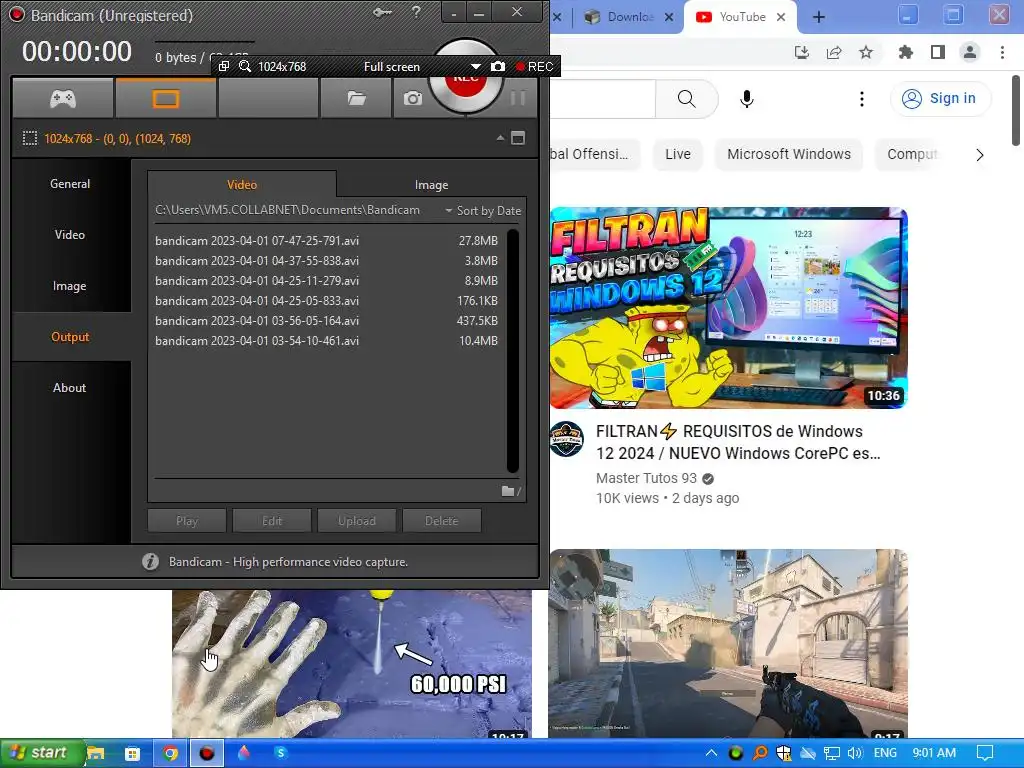Open Chrome three-dot menu

(x=1002, y=52)
